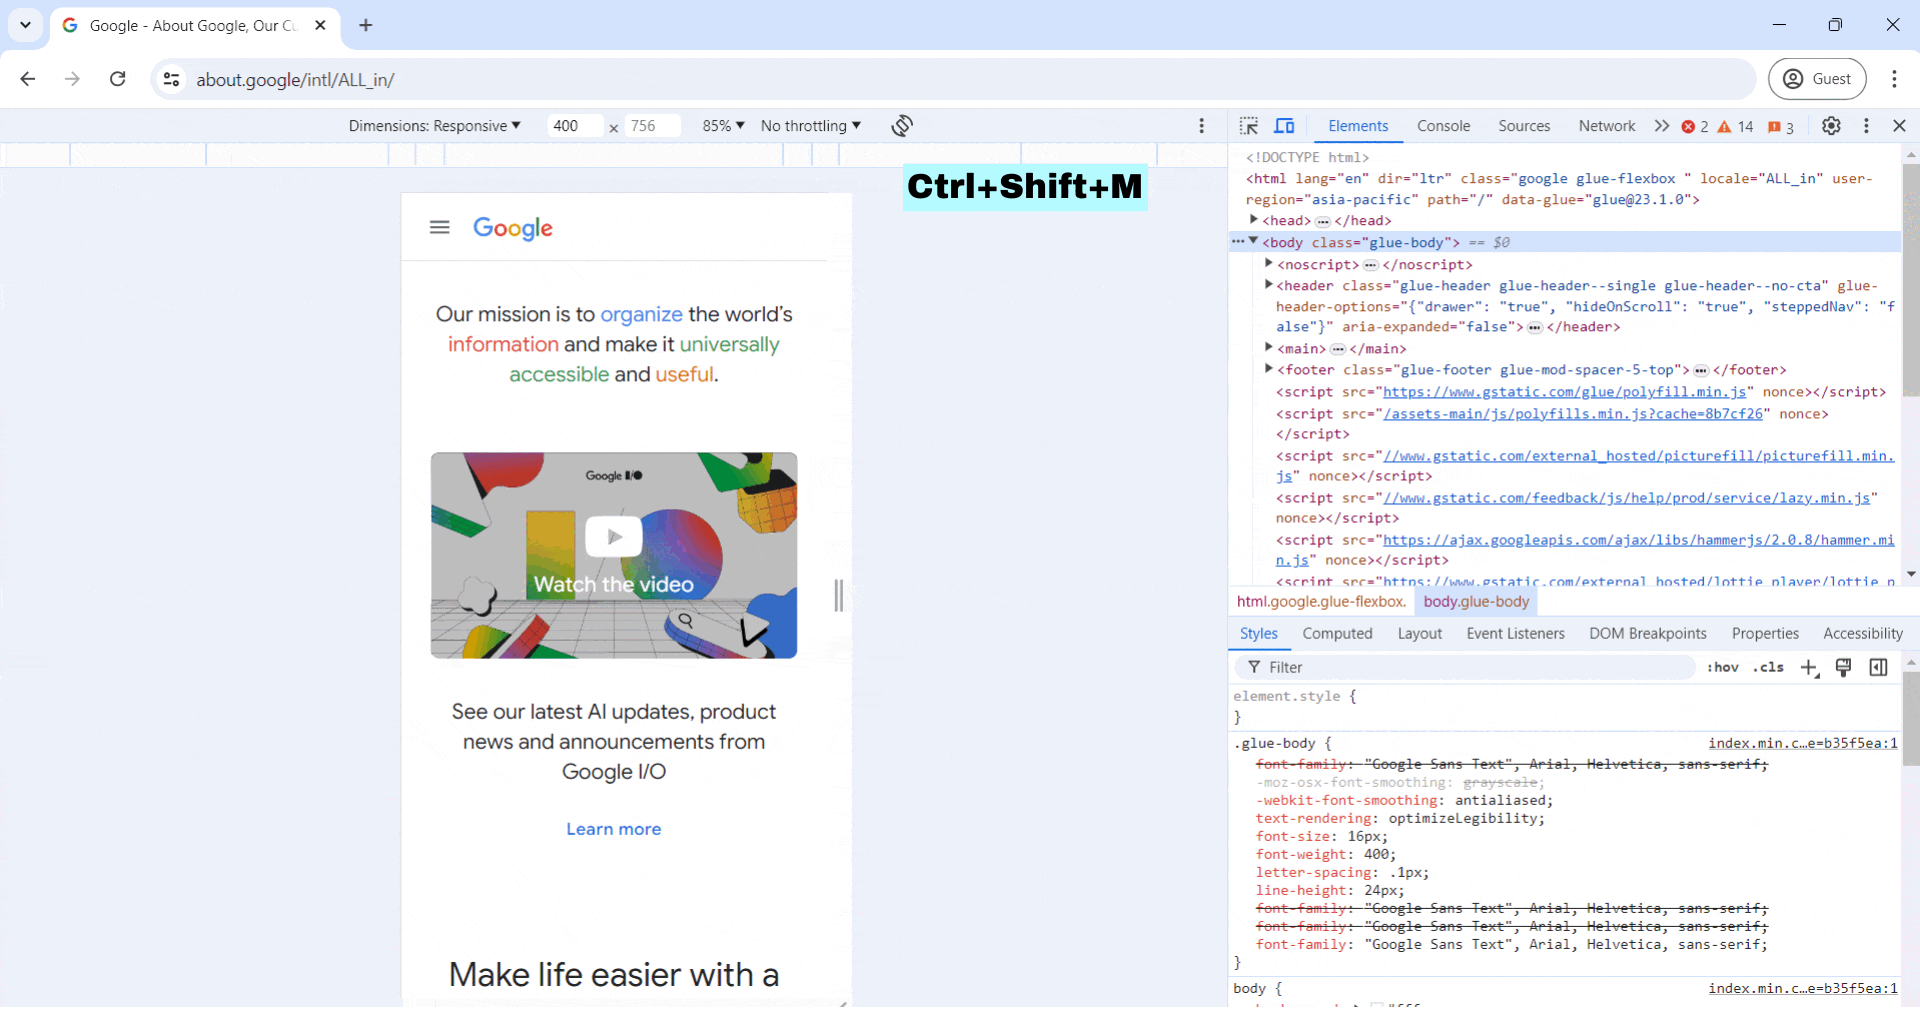Click the styles Filter input
Viewport: 1920px width, 1031px height.
1465,667
